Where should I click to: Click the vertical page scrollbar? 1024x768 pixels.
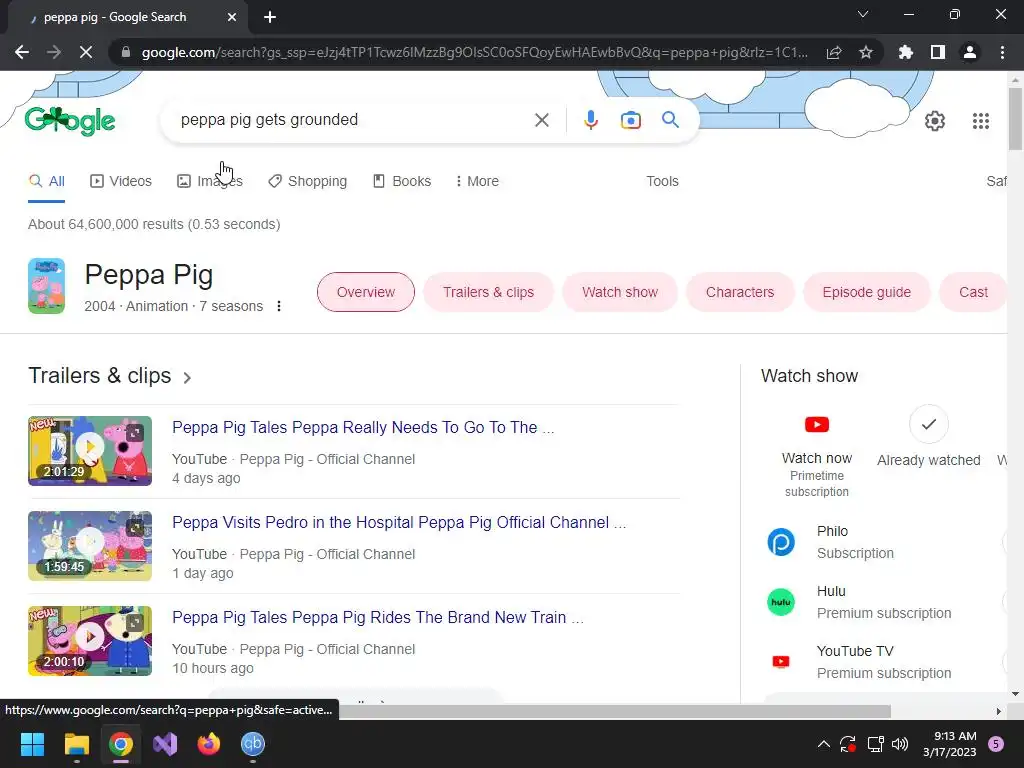(1015, 118)
